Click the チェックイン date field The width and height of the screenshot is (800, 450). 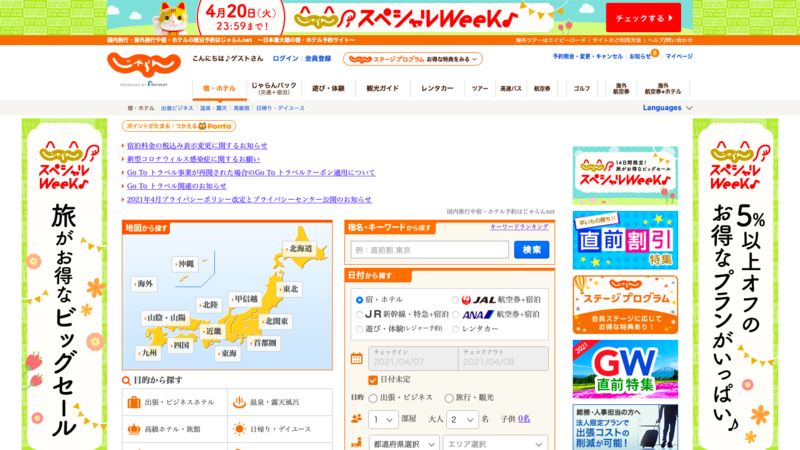point(413,359)
